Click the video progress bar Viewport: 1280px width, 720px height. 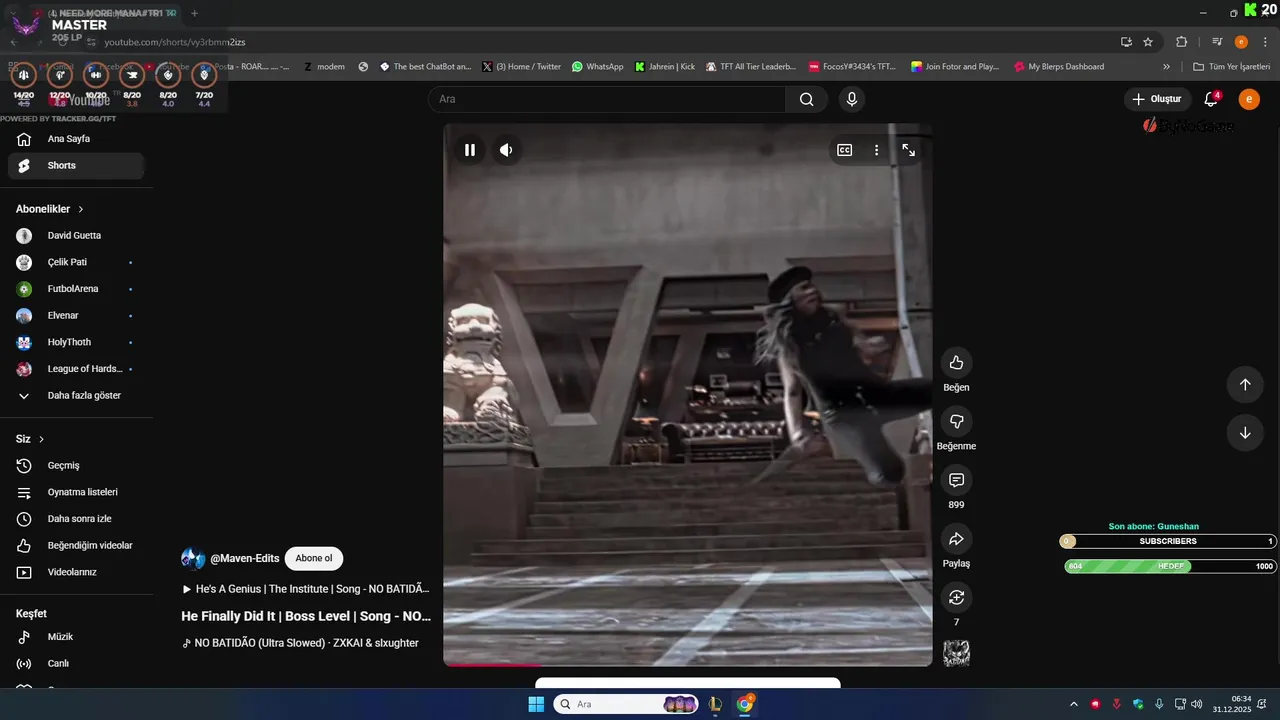pyautogui.click(x=688, y=664)
